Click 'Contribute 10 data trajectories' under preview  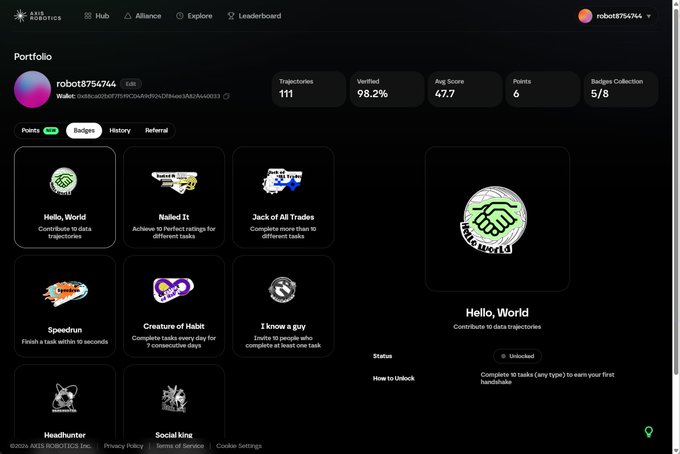497,327
